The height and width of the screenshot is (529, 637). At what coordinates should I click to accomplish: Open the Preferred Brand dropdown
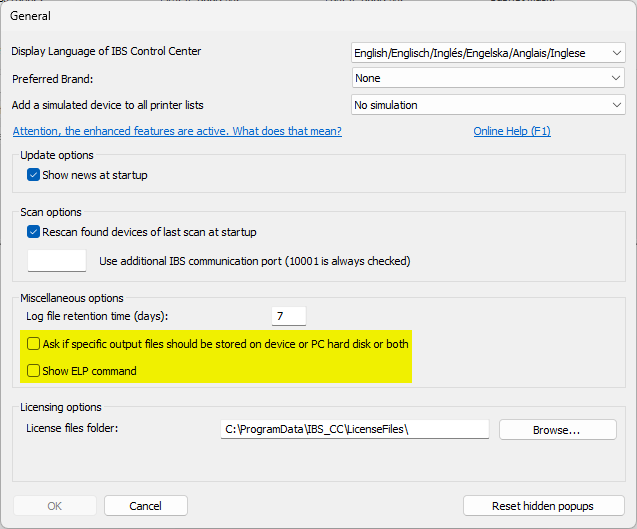[x=488, y=78]
